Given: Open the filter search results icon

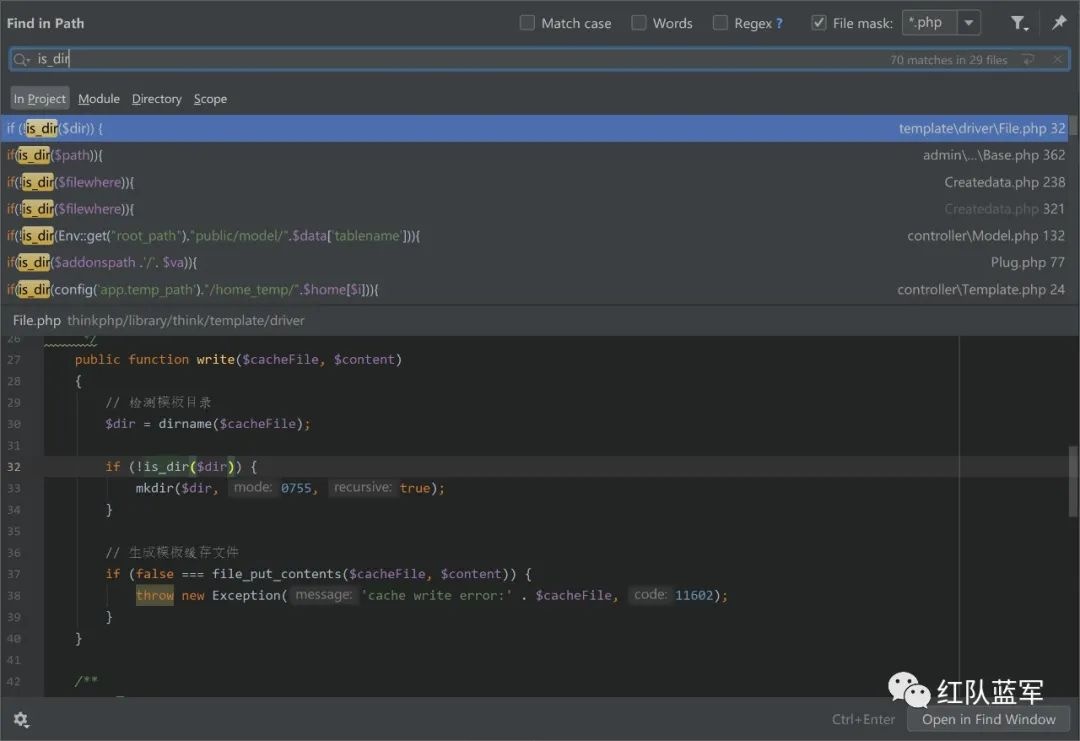Looking at the screenshot, I should click(x=1019, y=23).
